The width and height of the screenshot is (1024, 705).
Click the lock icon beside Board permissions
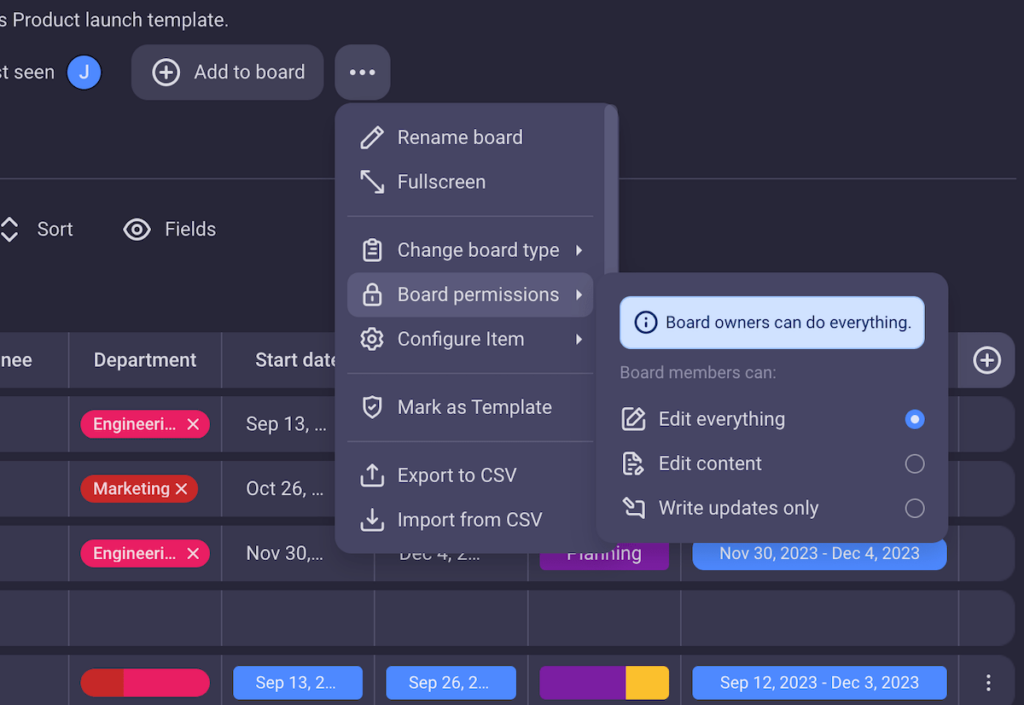[x=372, y=294]
